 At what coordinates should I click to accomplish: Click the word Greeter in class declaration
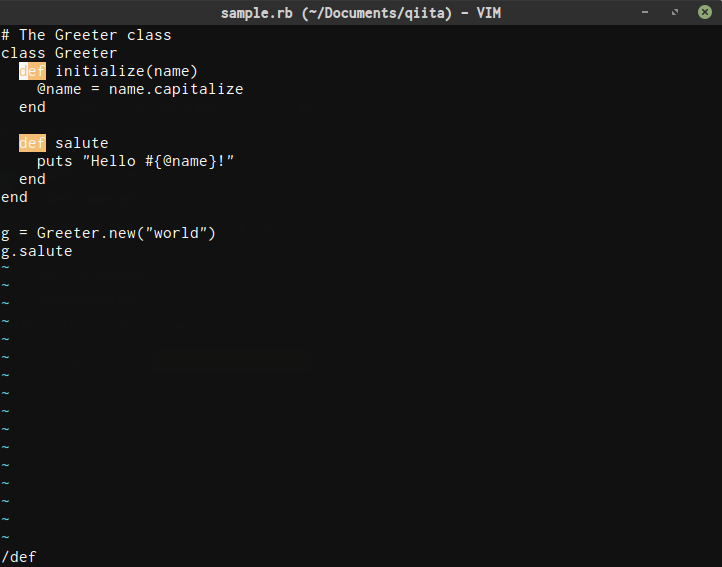pos(86,53)
